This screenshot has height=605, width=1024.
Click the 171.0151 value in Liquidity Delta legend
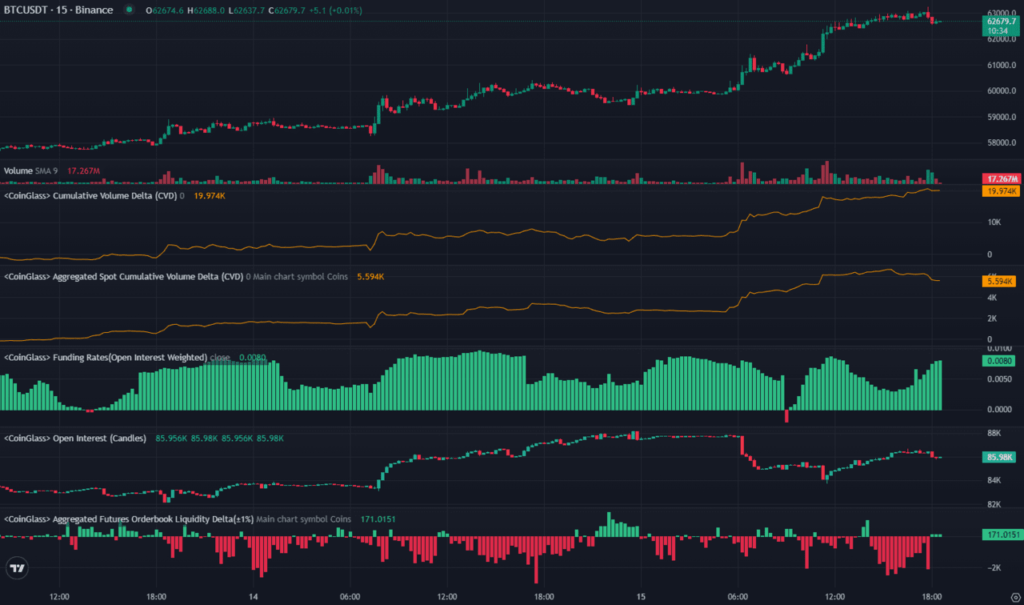tap(378, 519)
